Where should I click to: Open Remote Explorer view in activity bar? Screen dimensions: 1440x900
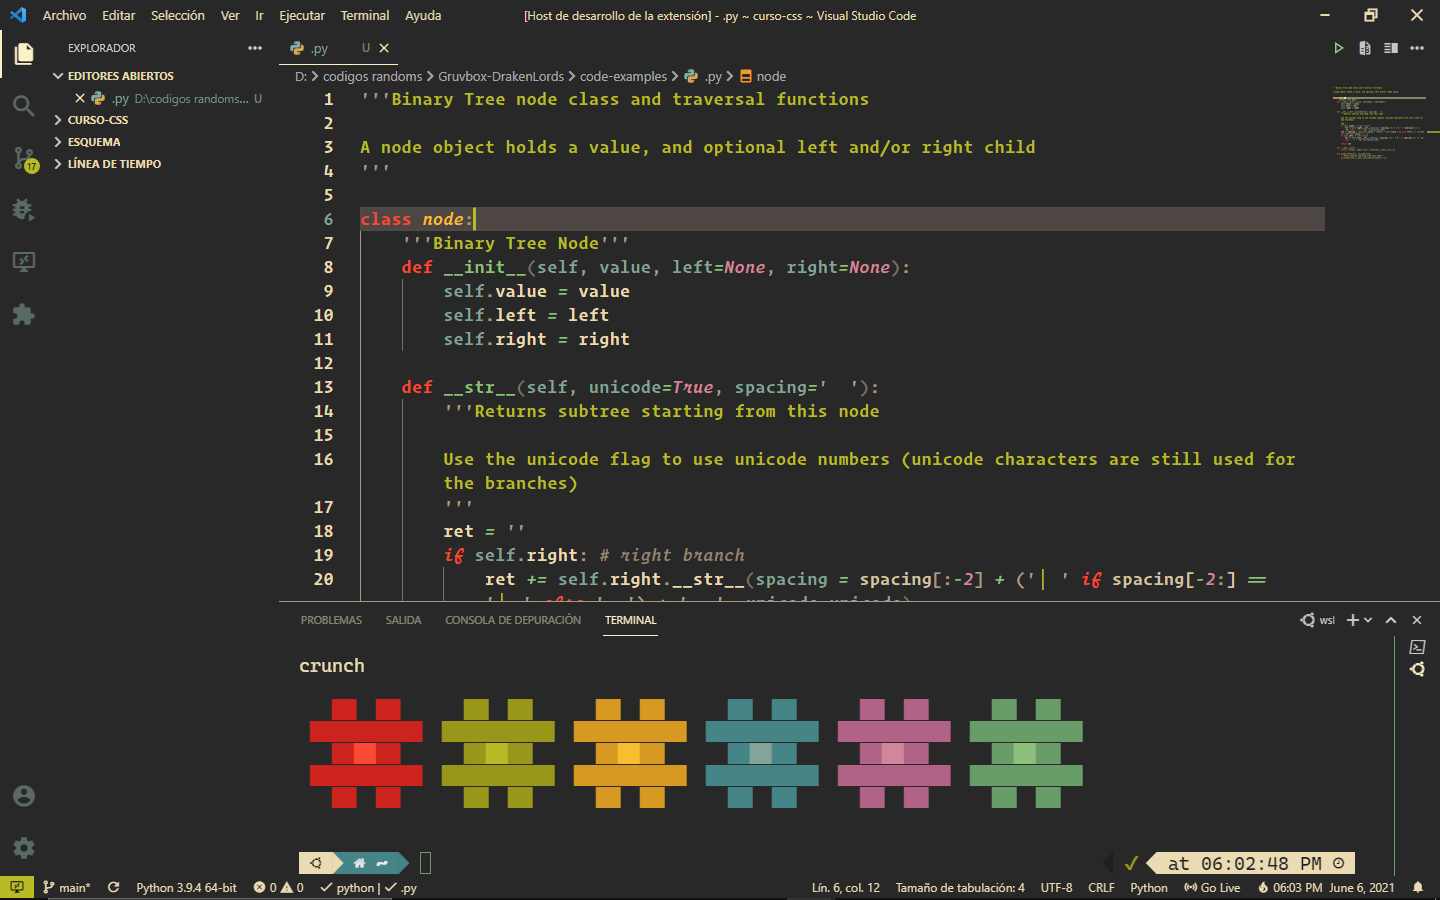pos(24,262)
